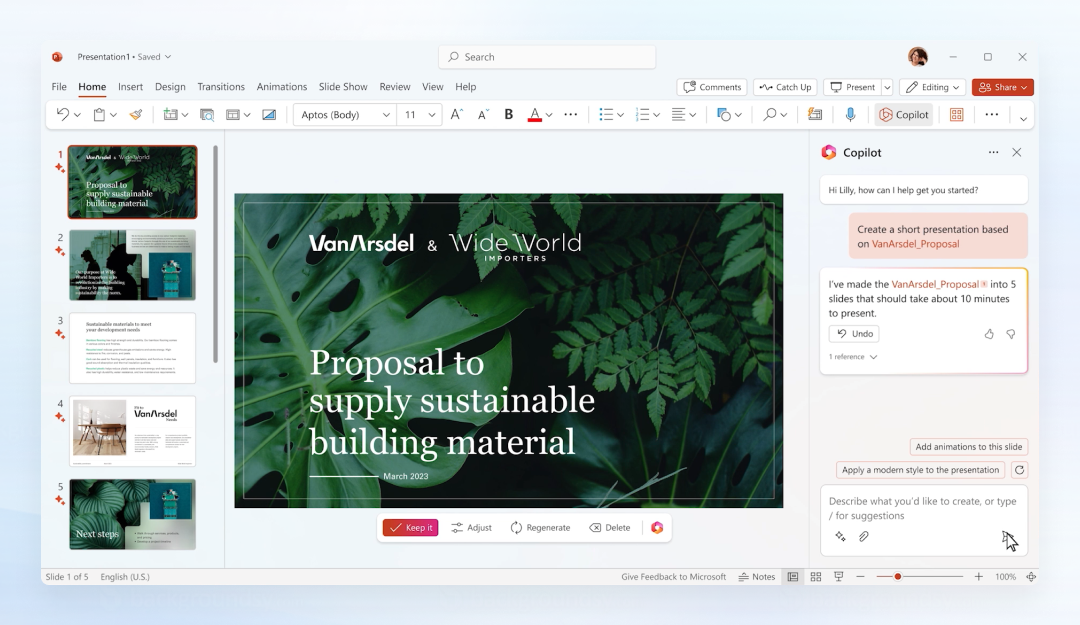Select slide 5 Next steps thumbnail
1080x625 pixels.
[x=132, y=514]
